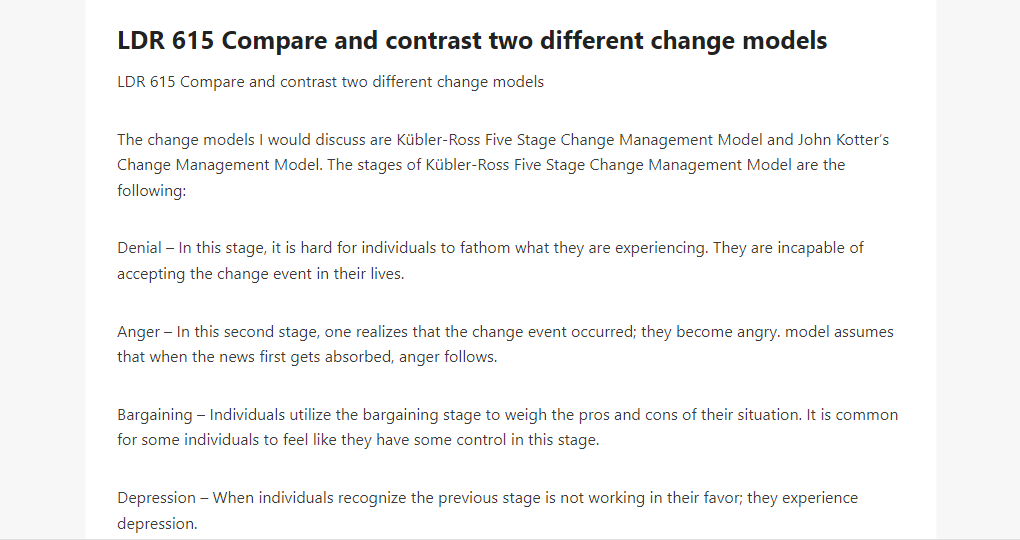Click the subtitle line below the heading
Screen dimensions: 1020x540
click(330, 82)
